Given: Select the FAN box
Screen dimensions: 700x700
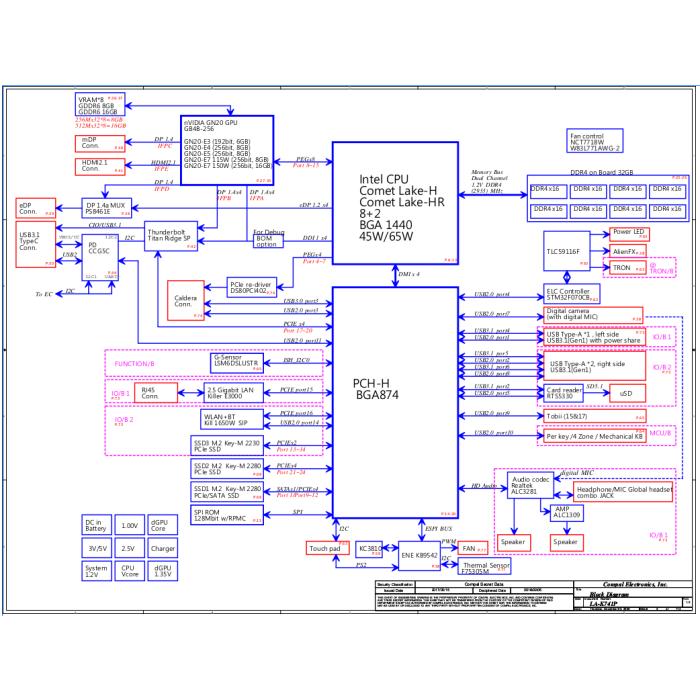Looking at the screenshot, I should tap(473, 548).
